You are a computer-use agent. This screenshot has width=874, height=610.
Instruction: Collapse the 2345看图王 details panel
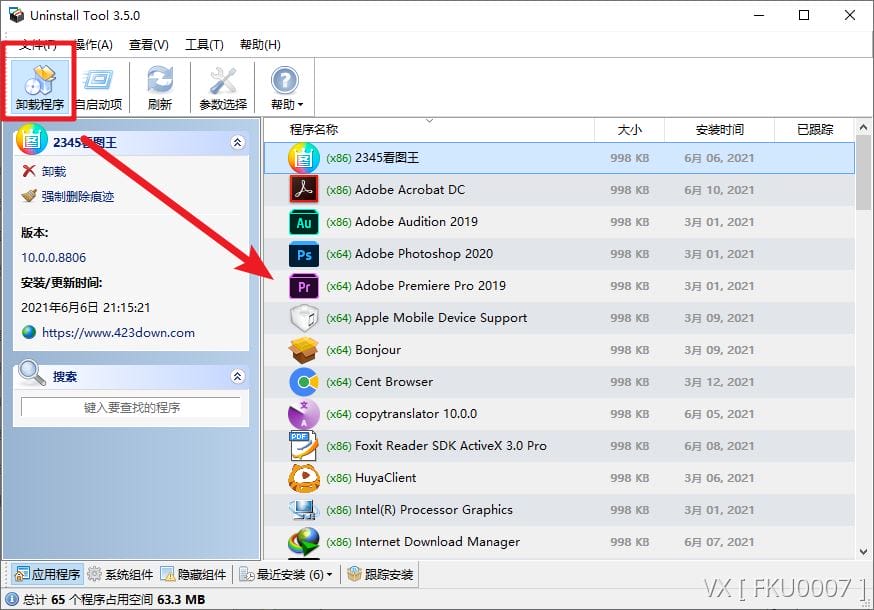pos(237,142)
